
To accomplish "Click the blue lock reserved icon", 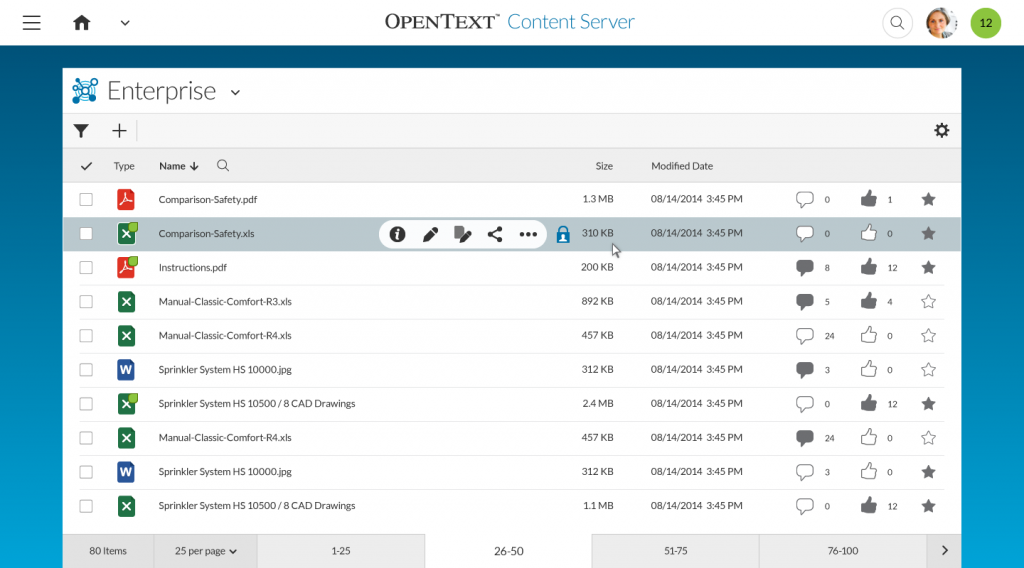I will pos(563,234).
